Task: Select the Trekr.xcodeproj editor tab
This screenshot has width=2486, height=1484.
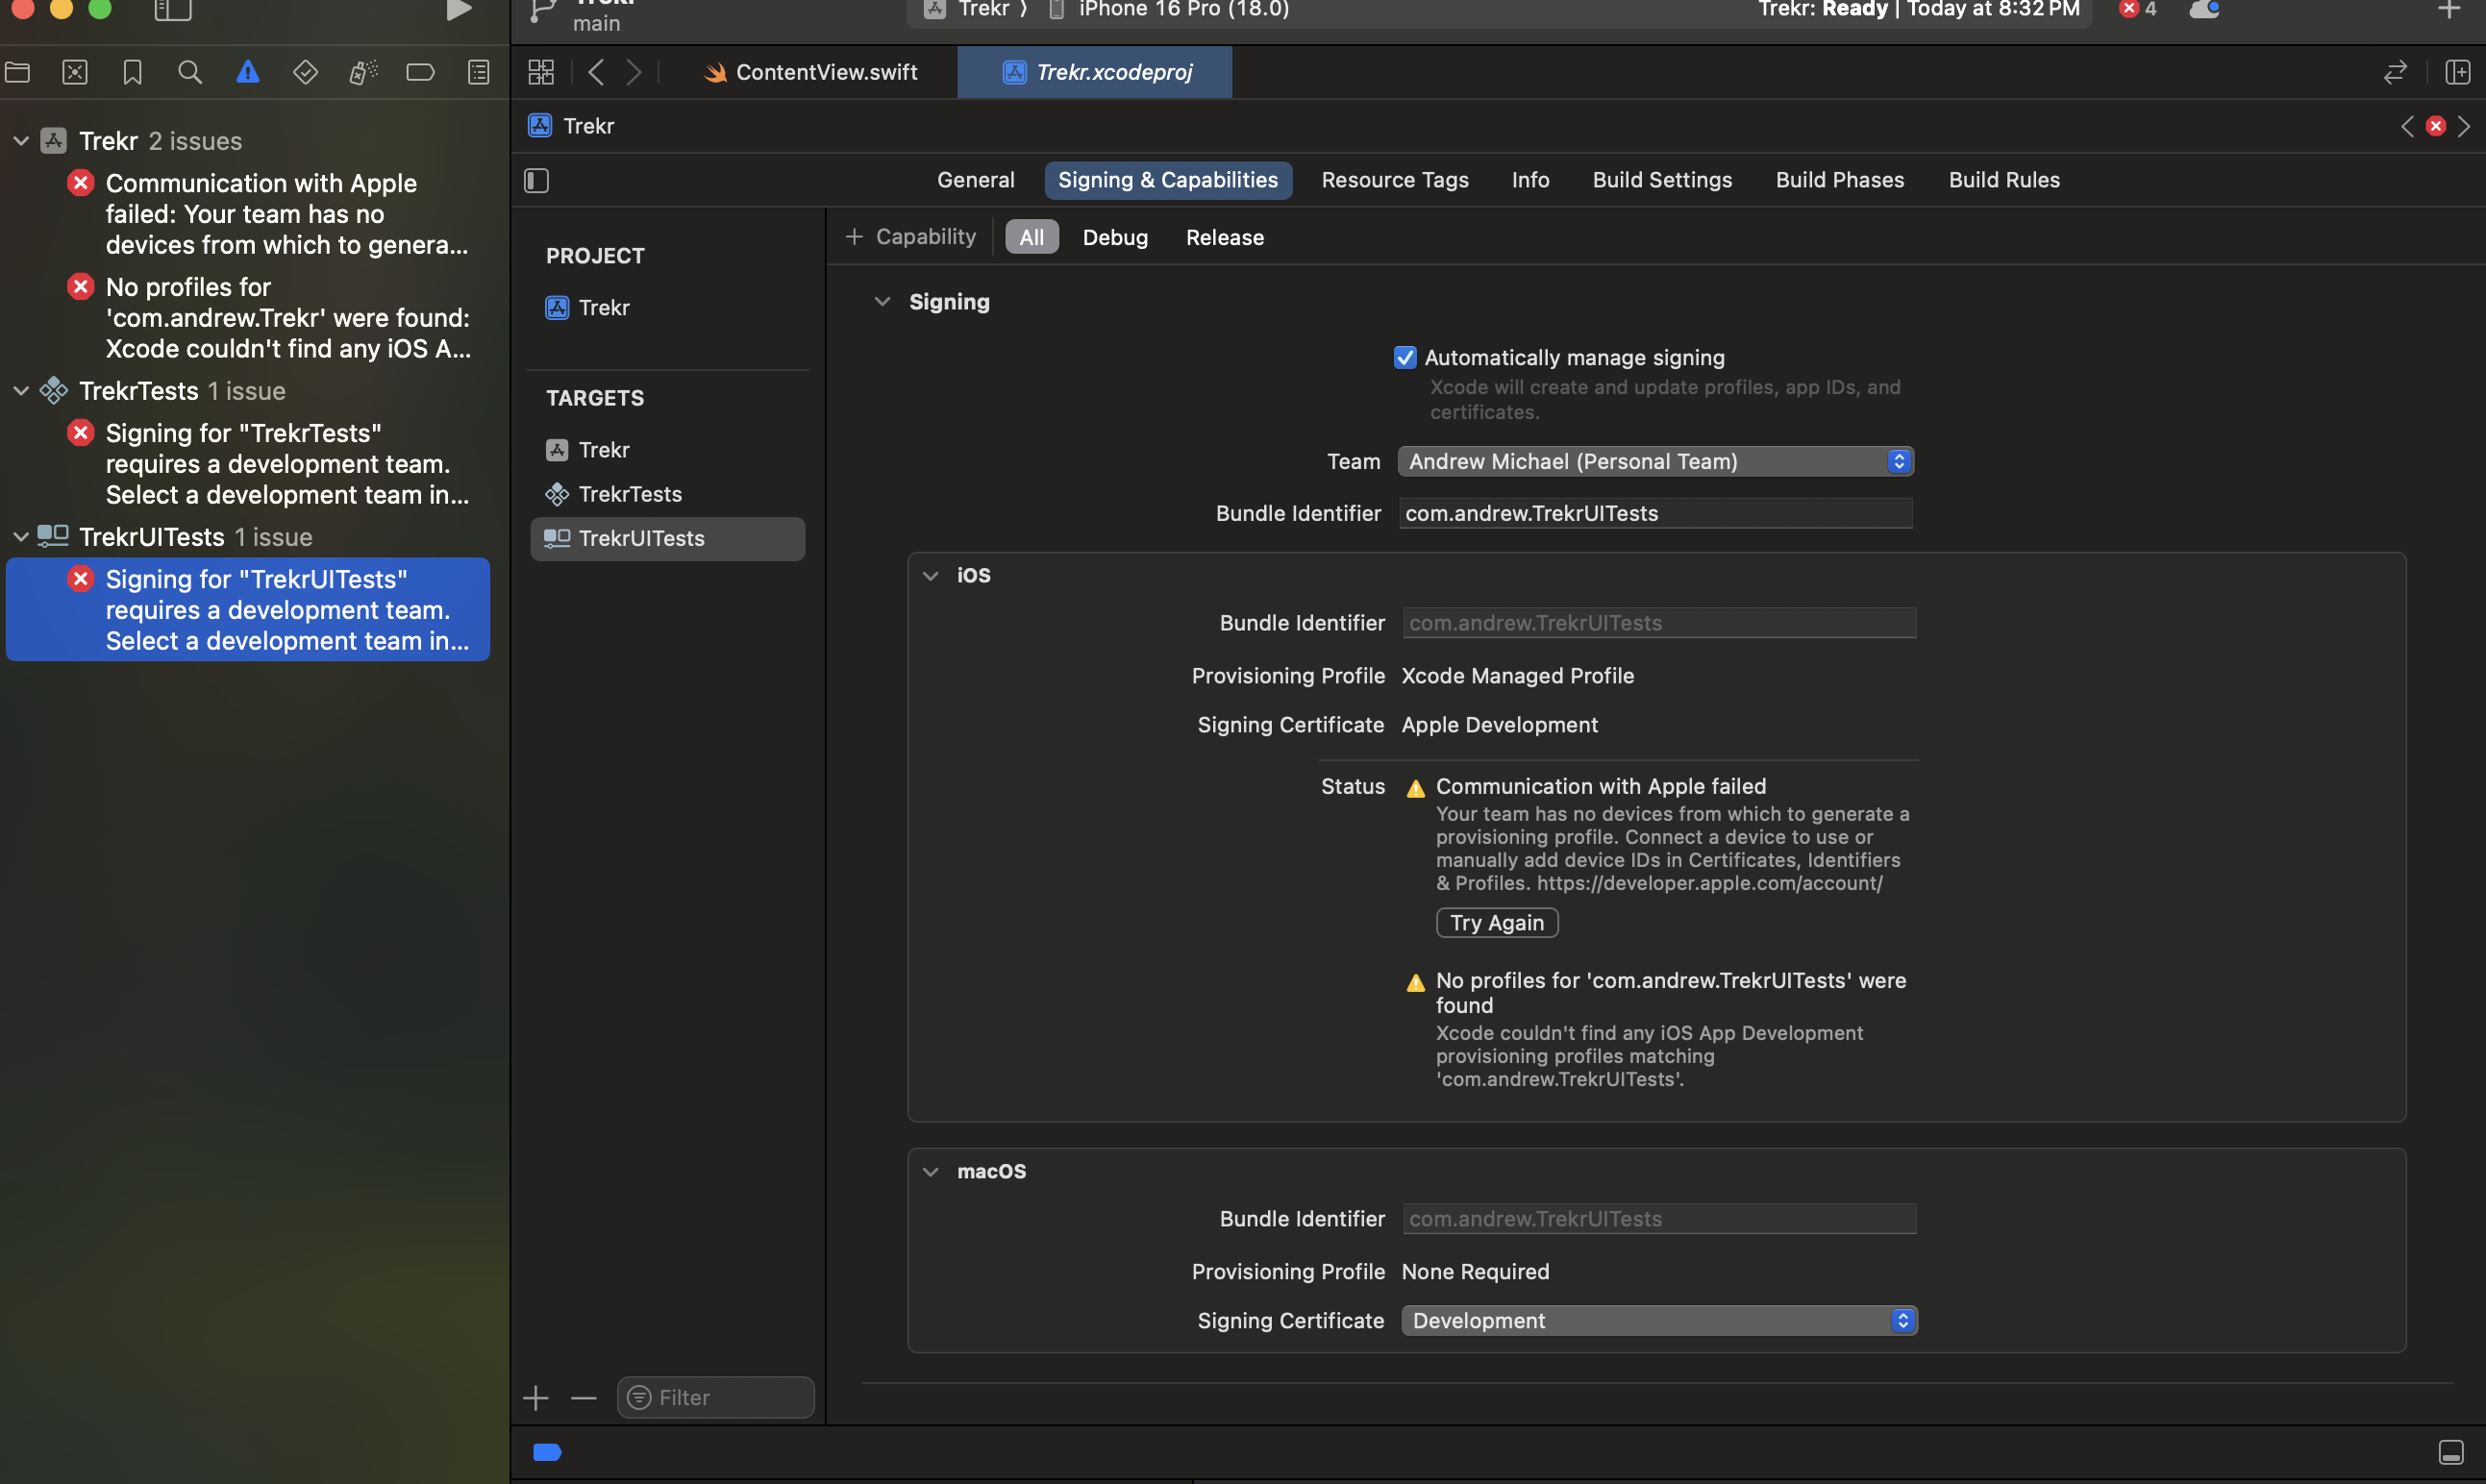Action: [1095, 72]
